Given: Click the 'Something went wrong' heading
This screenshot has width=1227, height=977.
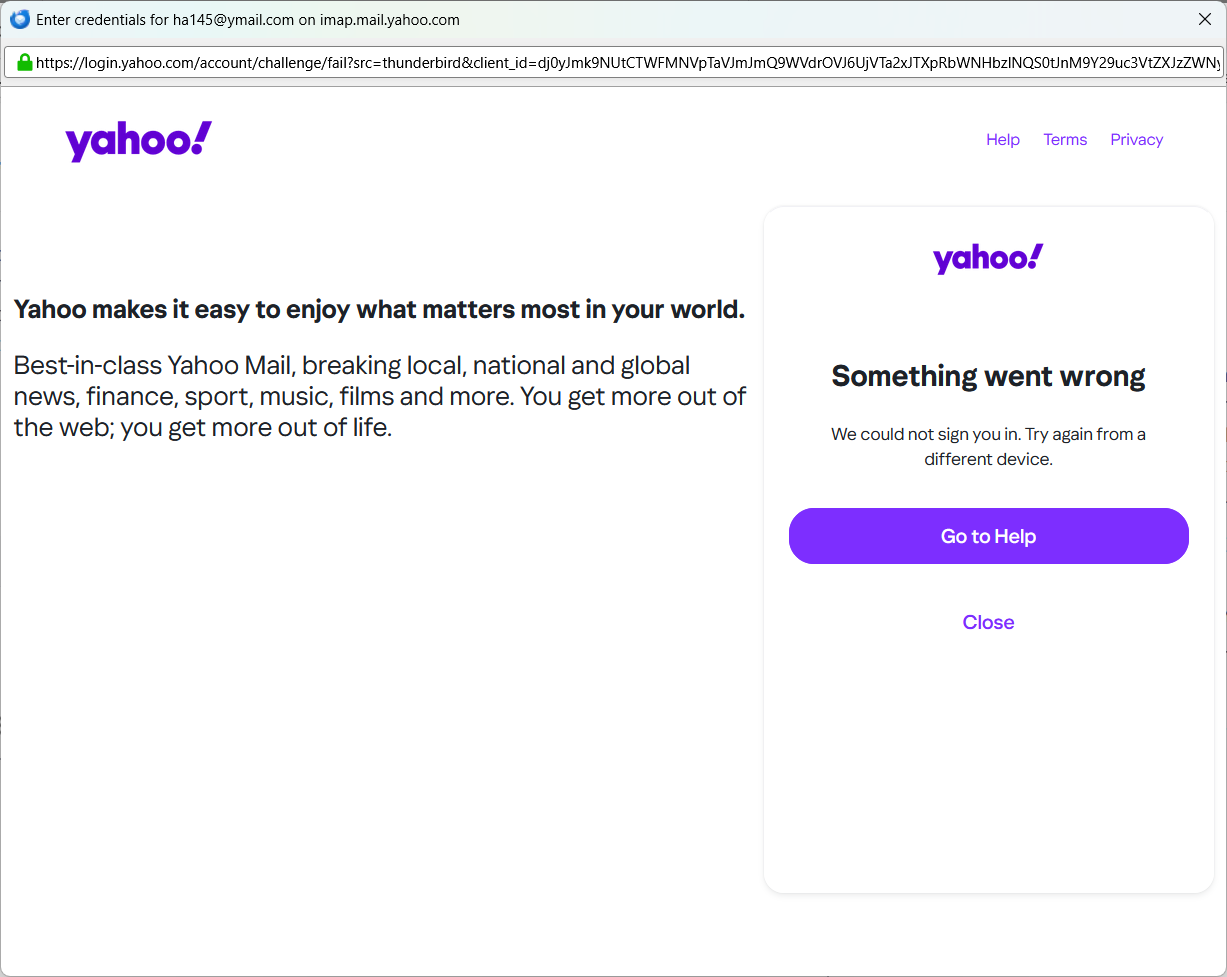Looking at the screenshot, I should 988,376.
